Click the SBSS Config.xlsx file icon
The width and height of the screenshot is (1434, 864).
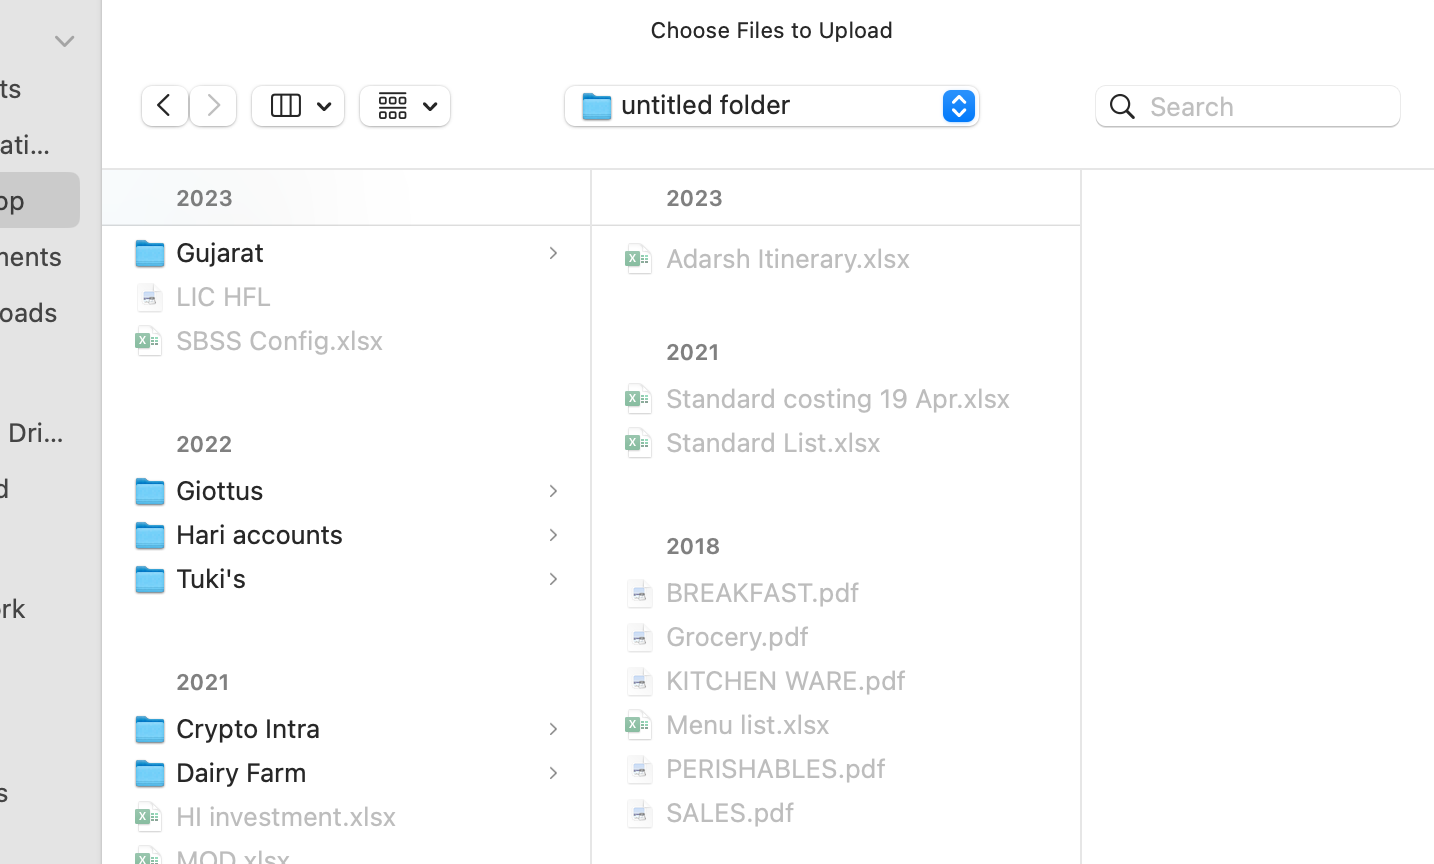149,341
